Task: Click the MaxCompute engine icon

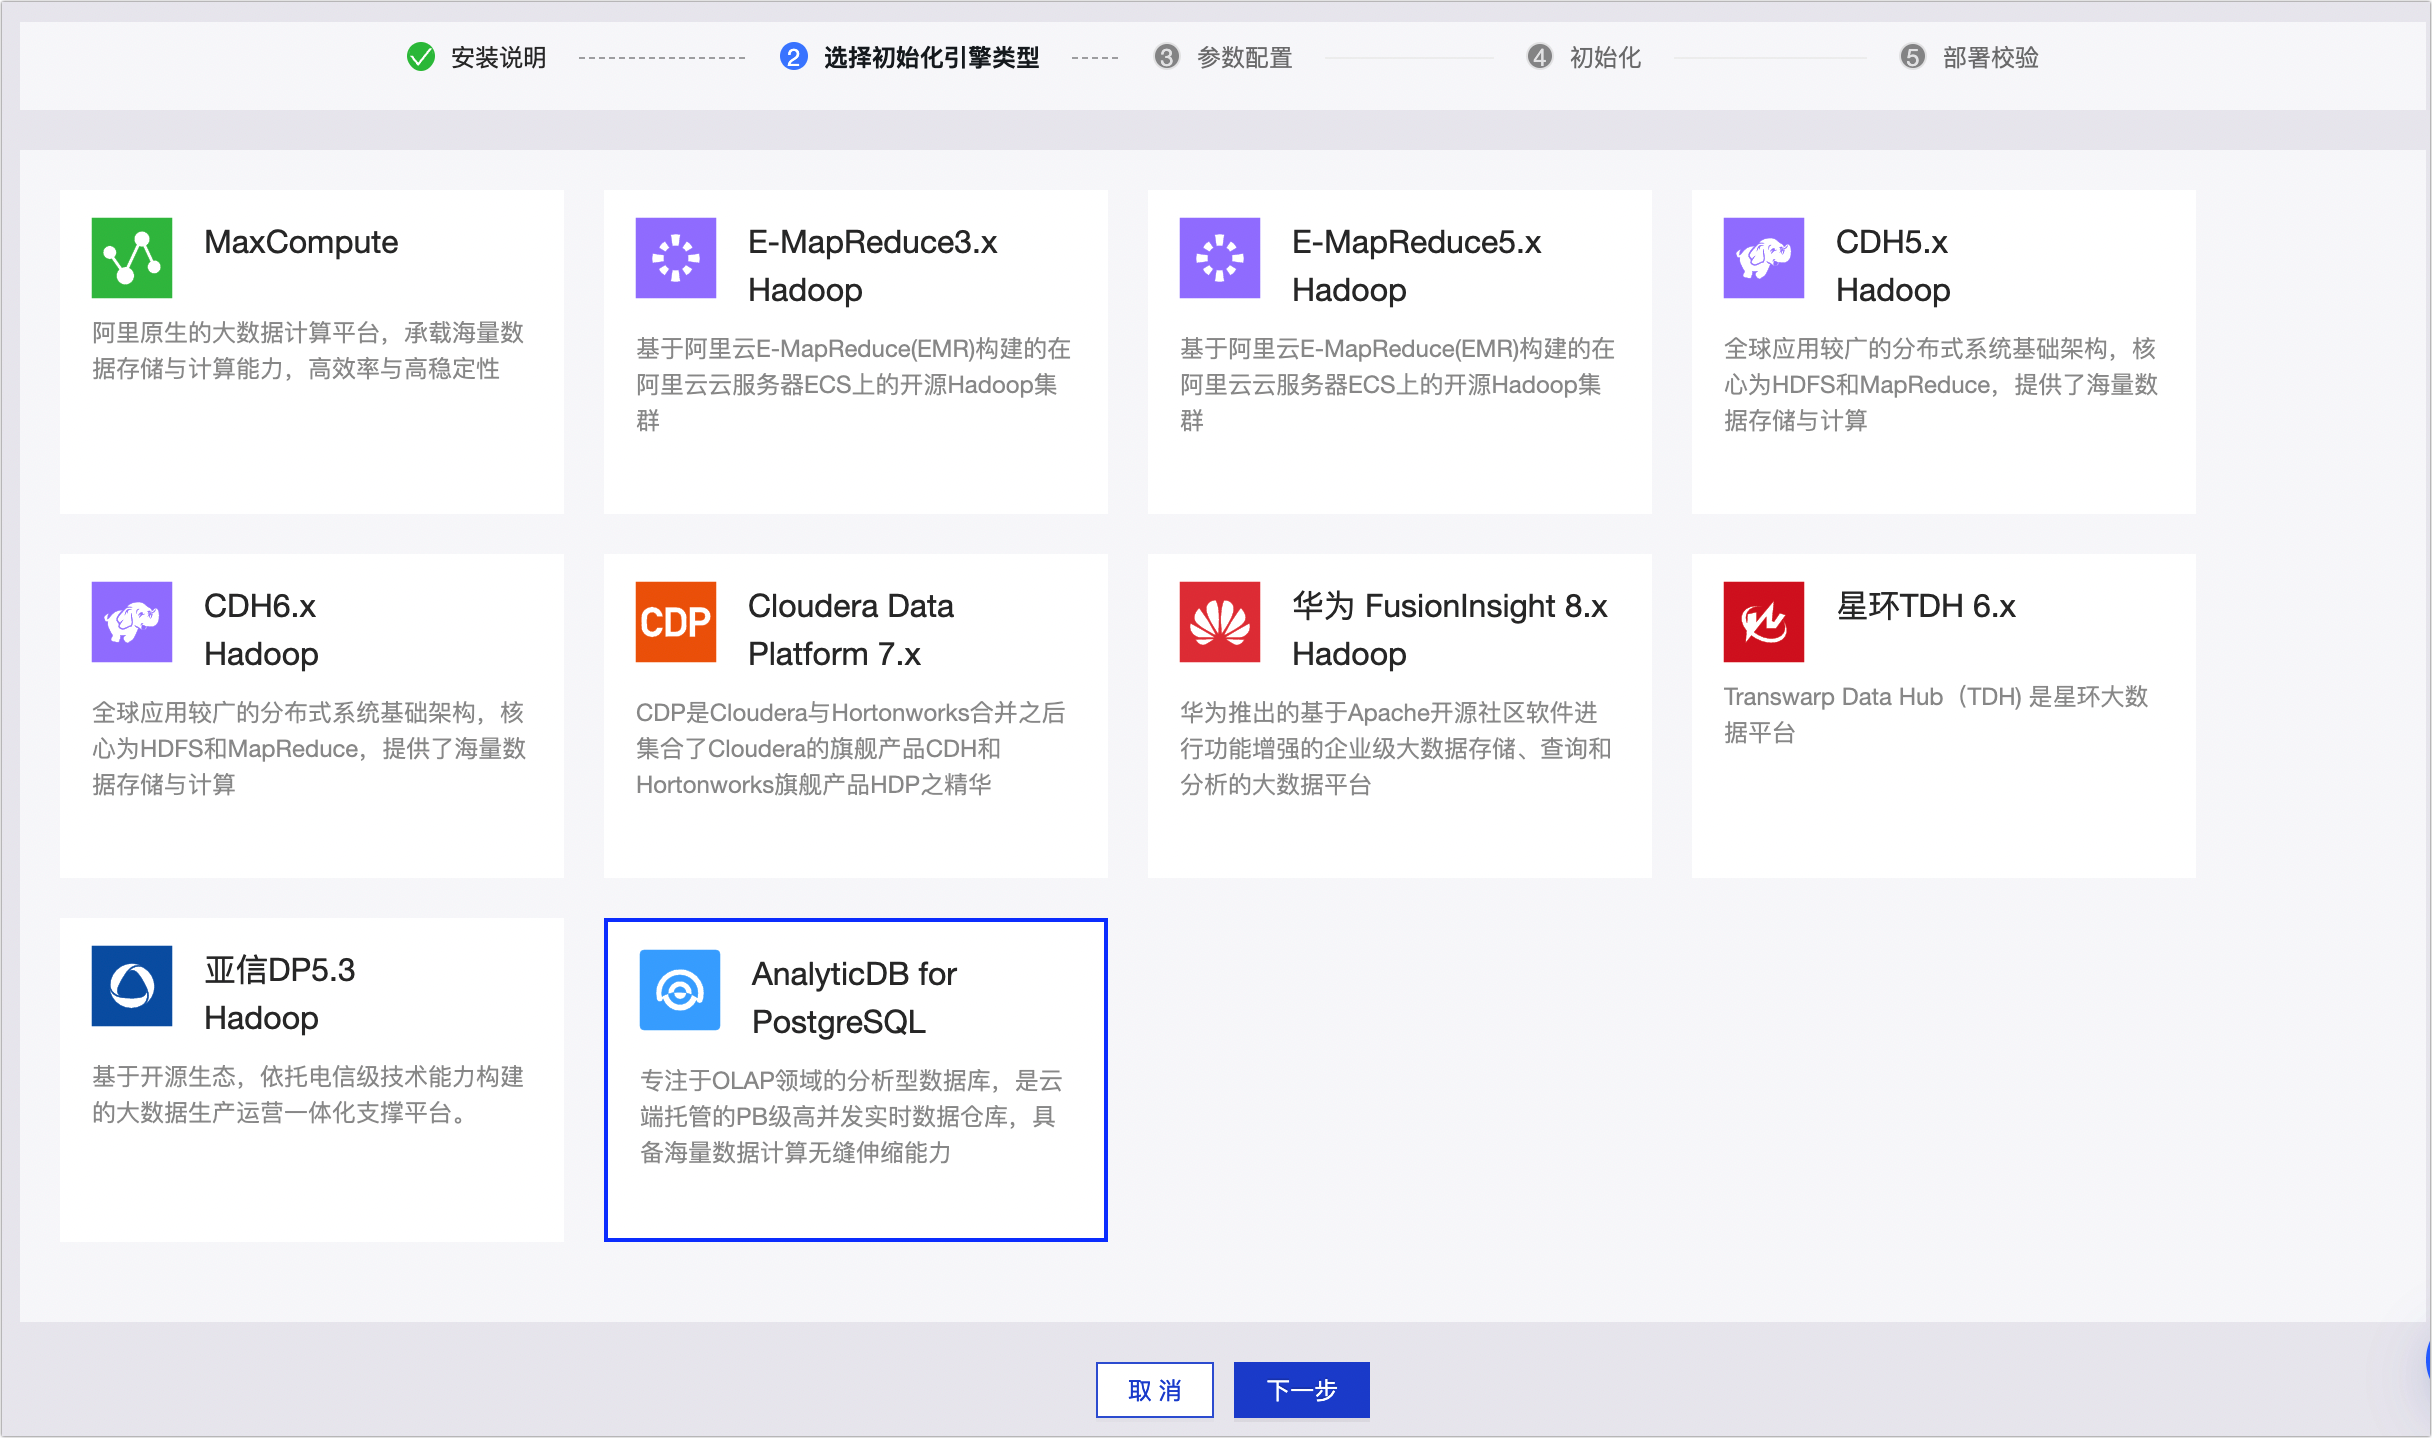Action: [130, 258]
